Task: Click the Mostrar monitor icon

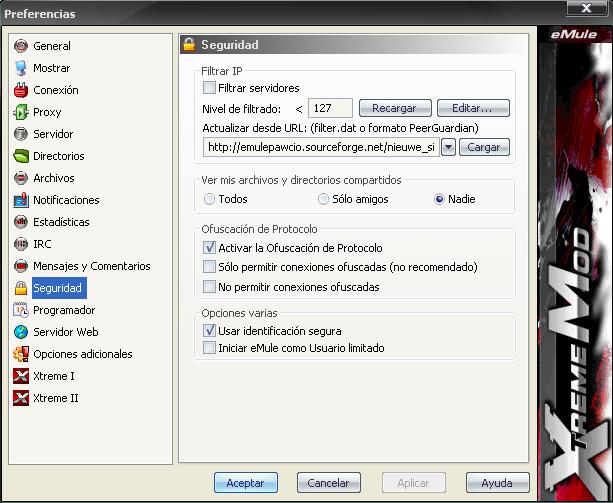Action: (21, 68)
